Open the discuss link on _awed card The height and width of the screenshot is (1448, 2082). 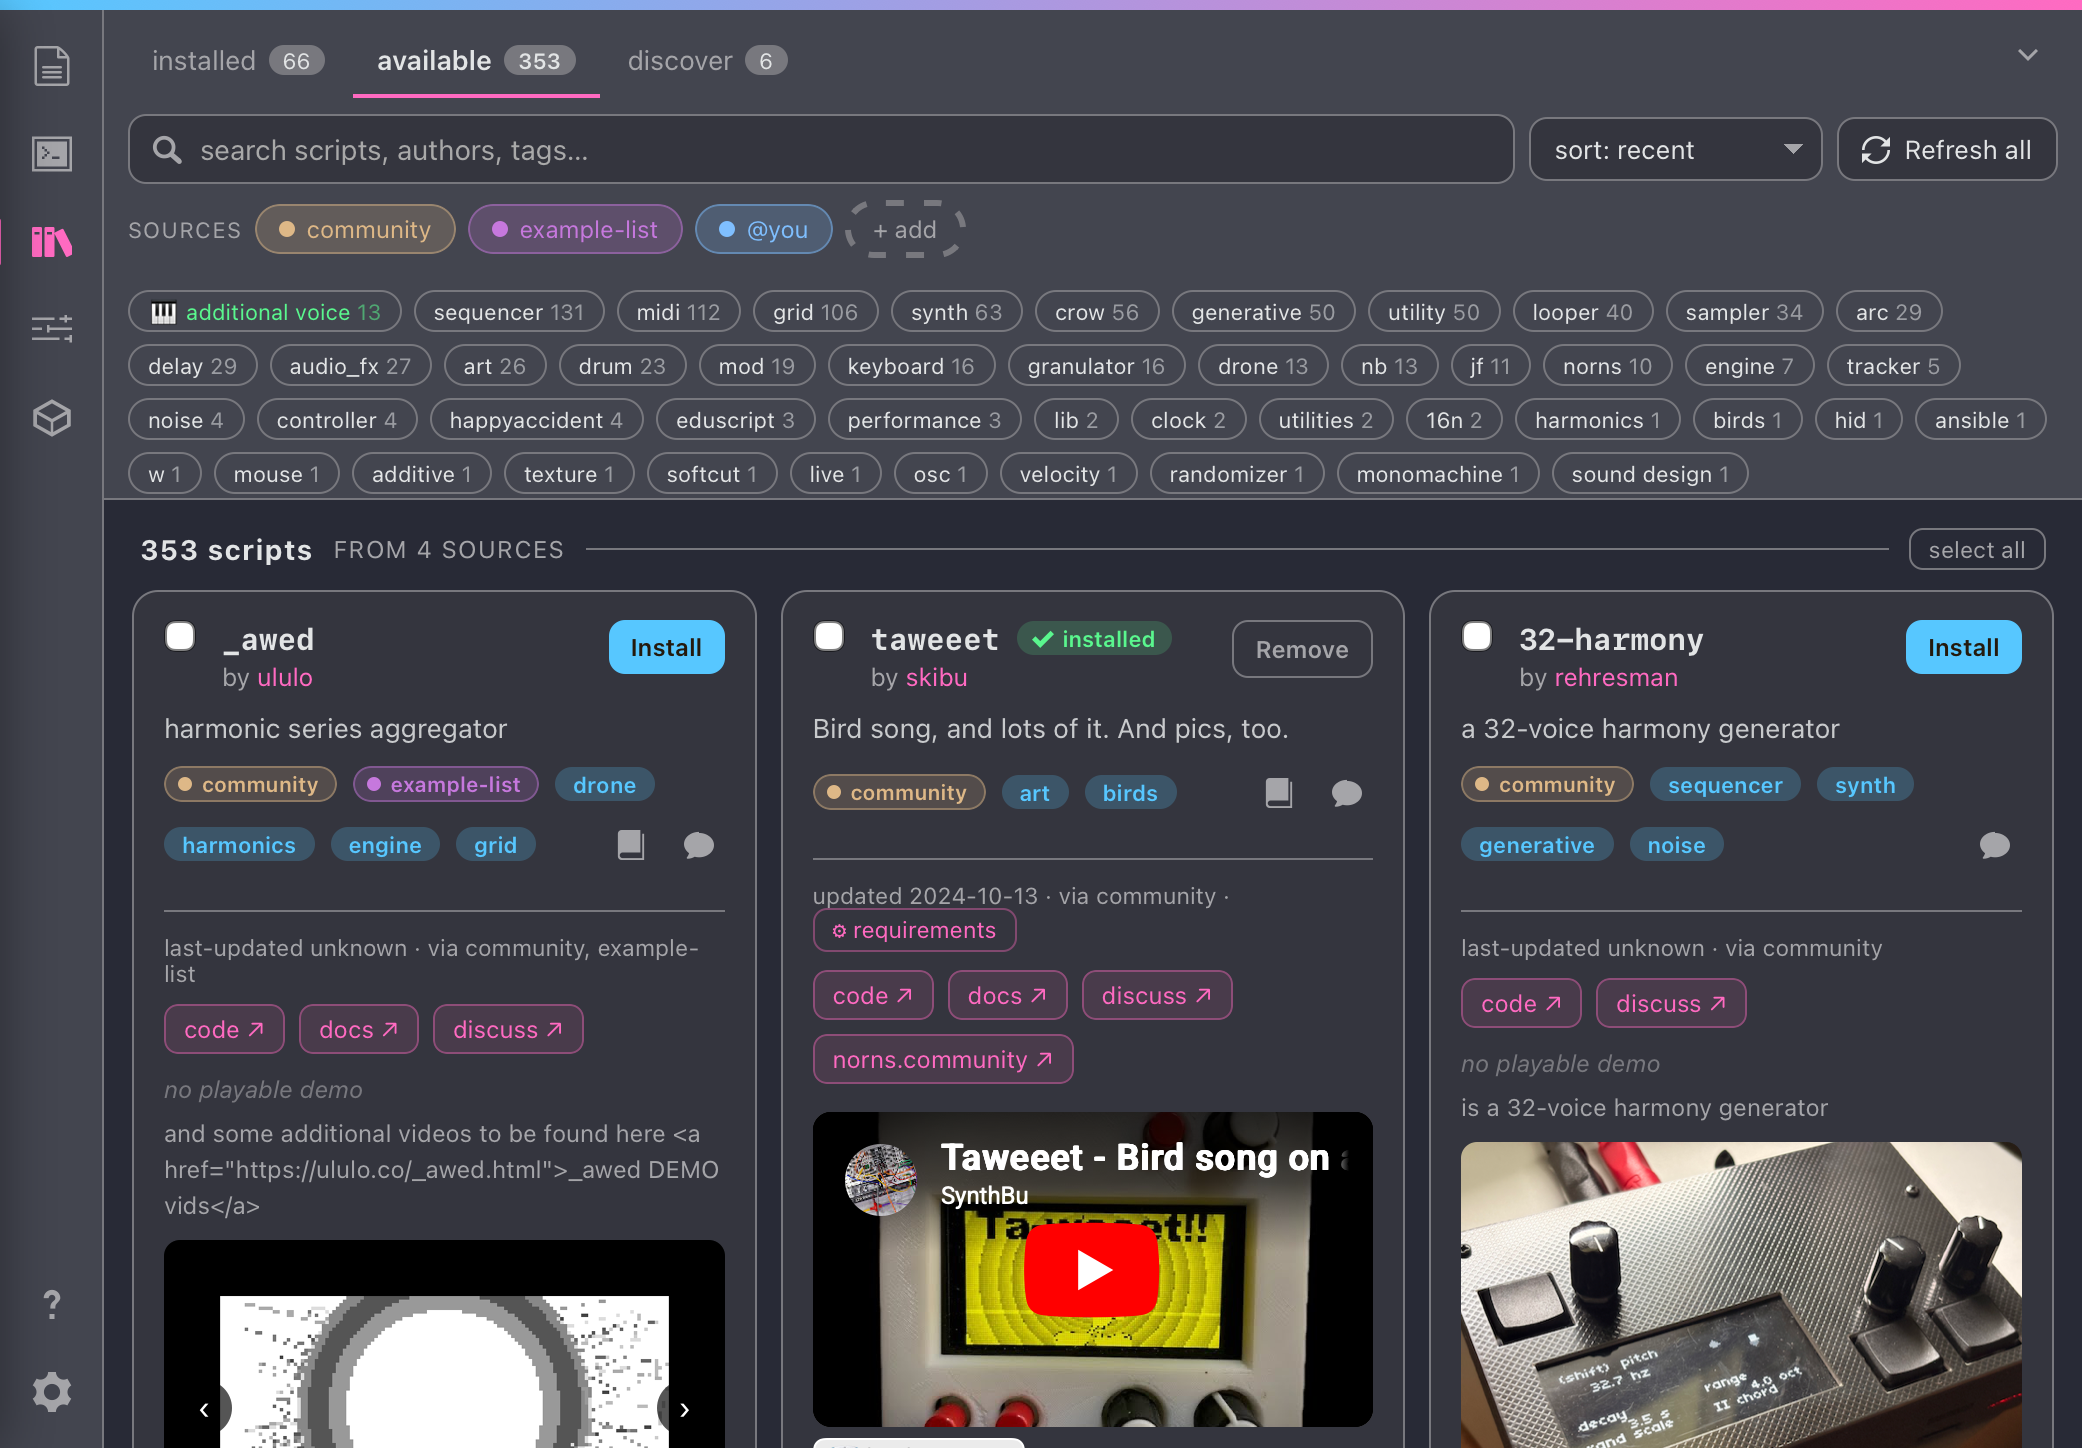pos(508,1029)
